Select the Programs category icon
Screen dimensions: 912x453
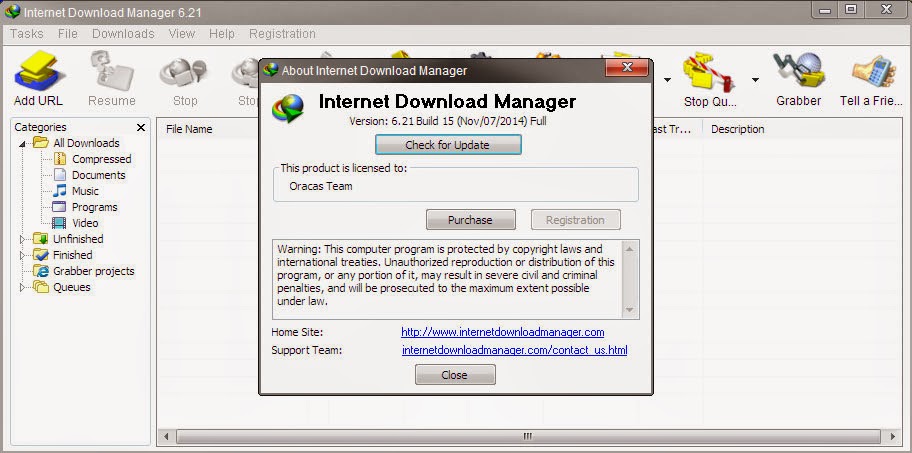point(59,207)
